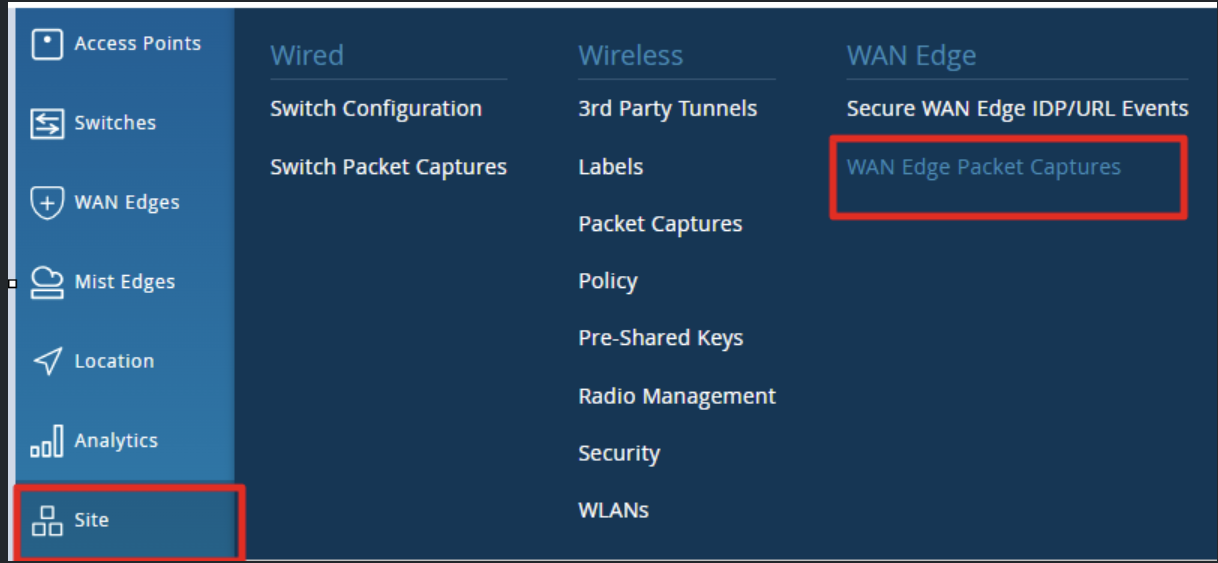Click the Mist Edges cloud icon
The width and height of the screenshot is (1218, 563).
[x=47, y=282]
